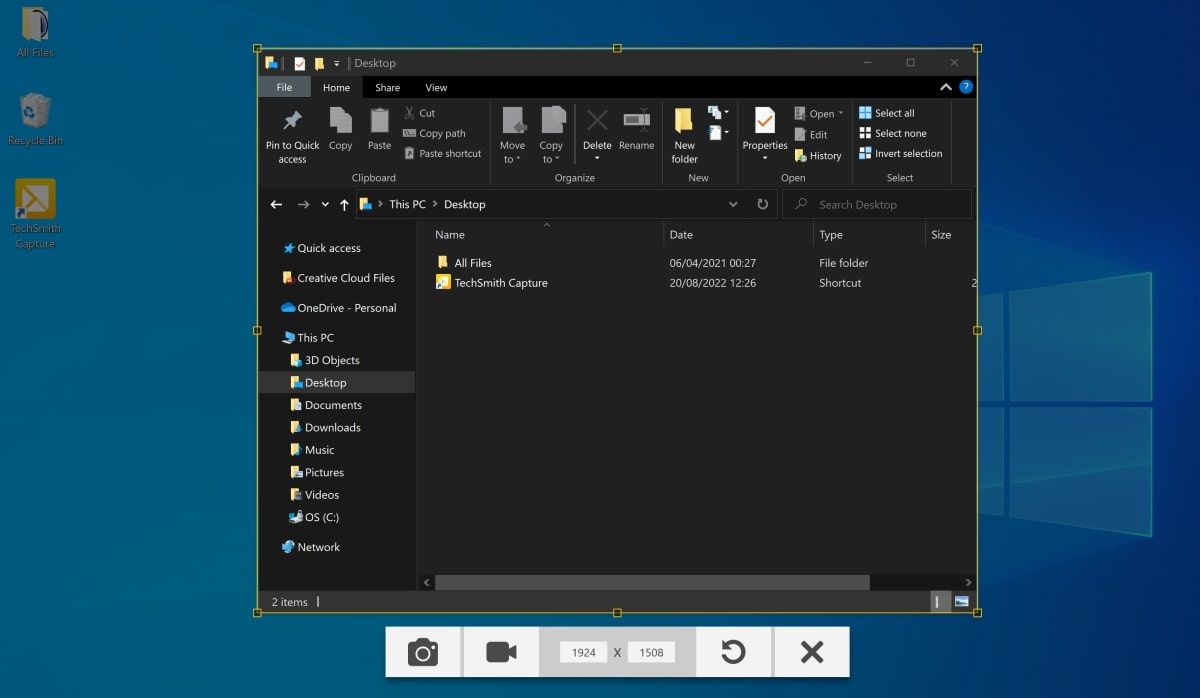Switch to the View ribbon tab
The height and width of the screenshot is (698, 1200).
point(436,87)
